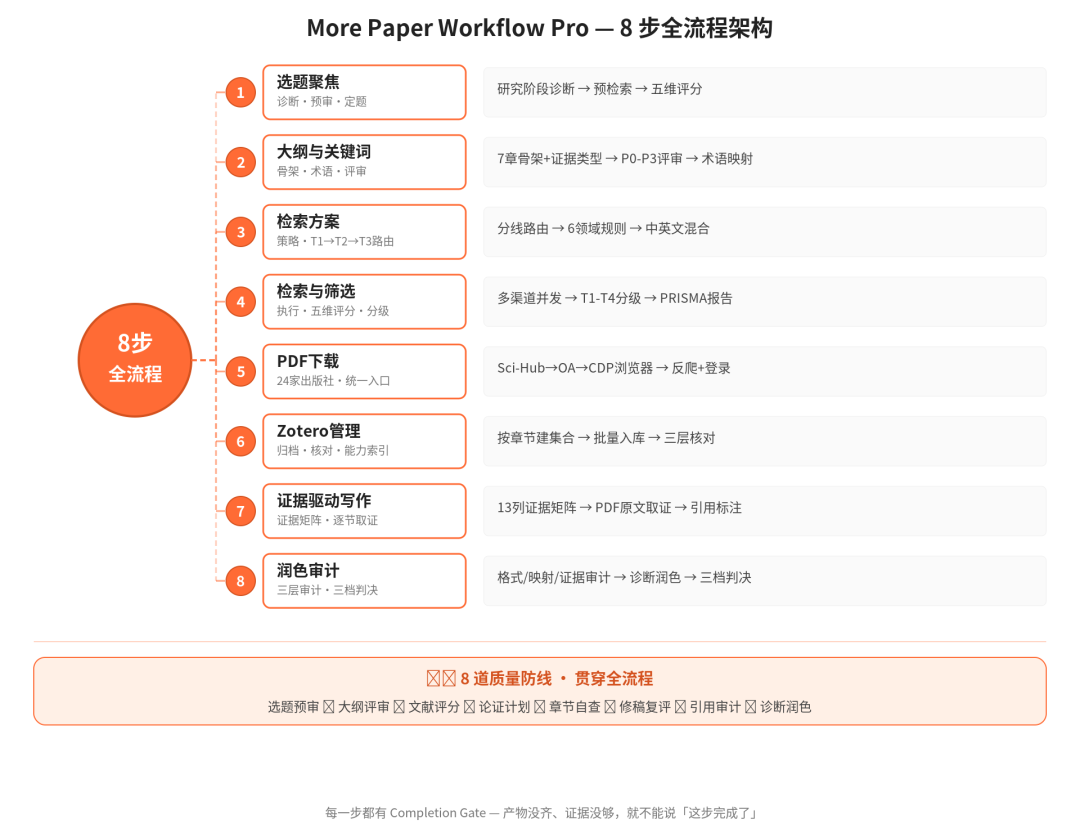Select the 大纲与关键词 step card
1080x833 pixels.
pos(364,162)
